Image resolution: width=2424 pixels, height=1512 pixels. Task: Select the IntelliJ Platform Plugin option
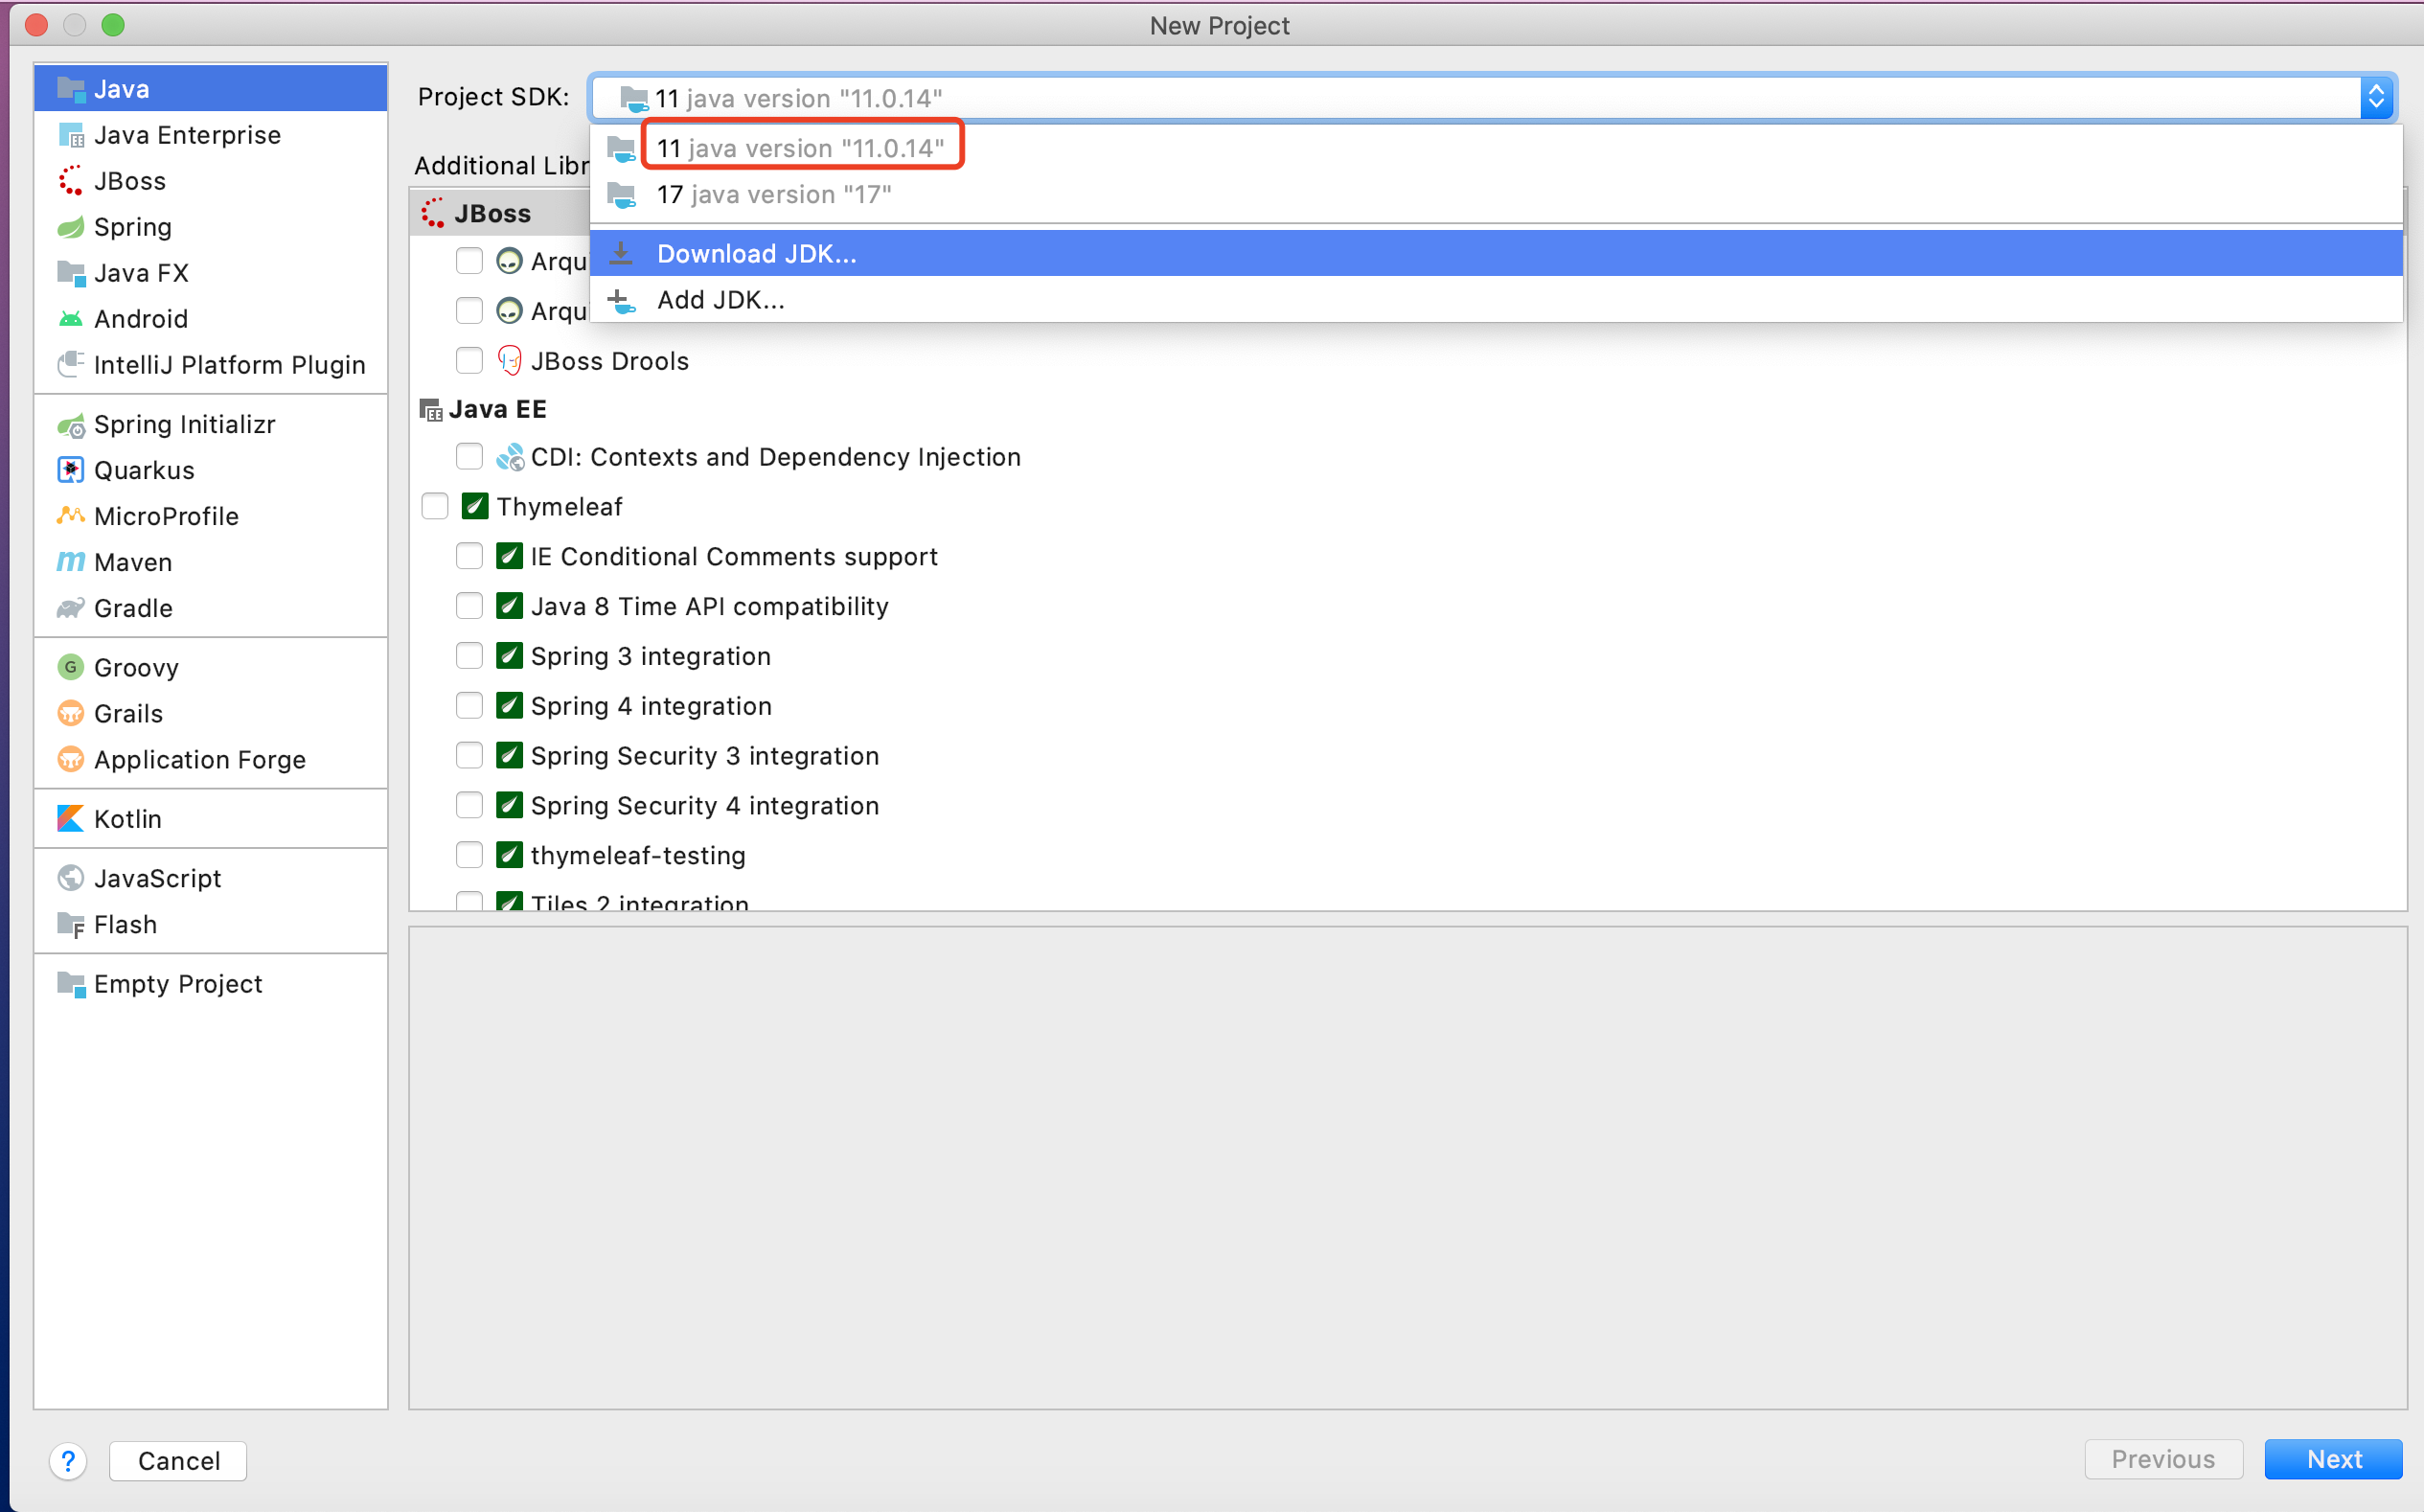pos(230,364)
